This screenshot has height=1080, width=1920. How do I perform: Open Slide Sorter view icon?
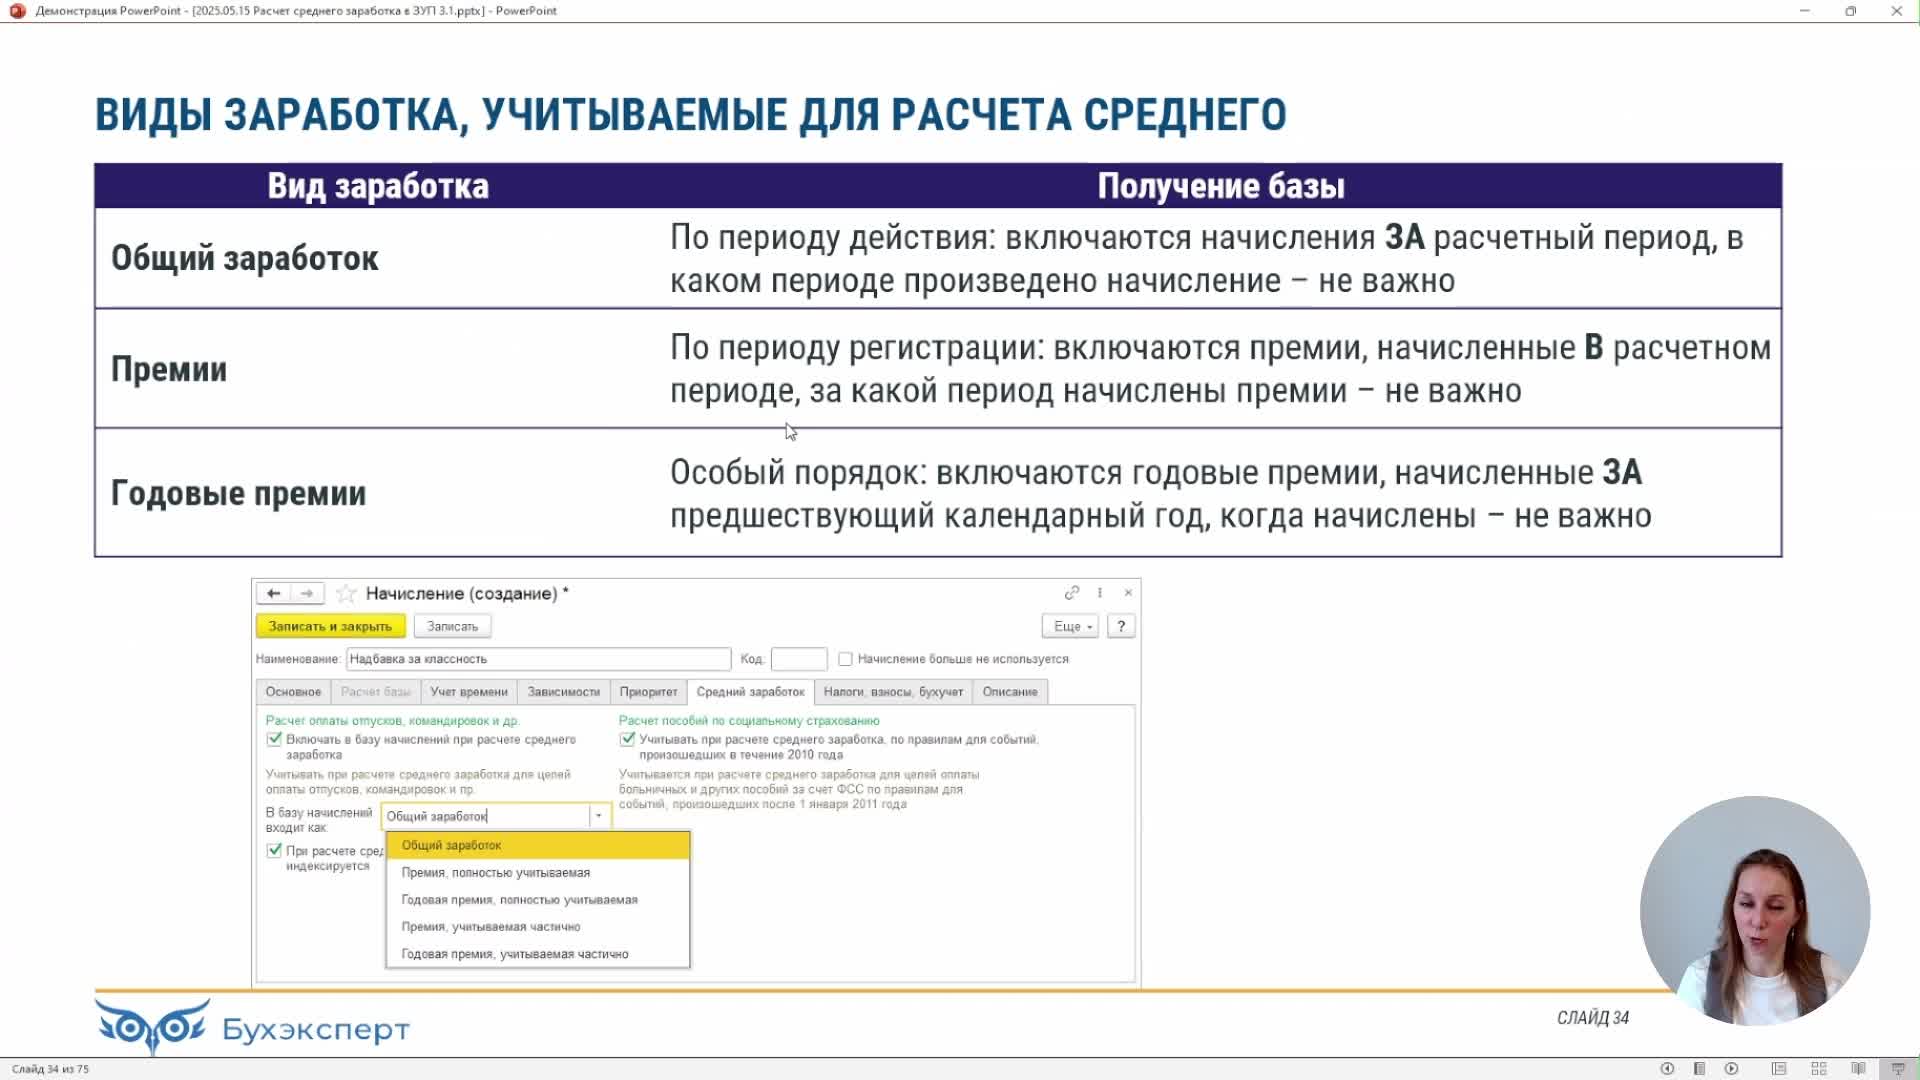(1819, 1069)
